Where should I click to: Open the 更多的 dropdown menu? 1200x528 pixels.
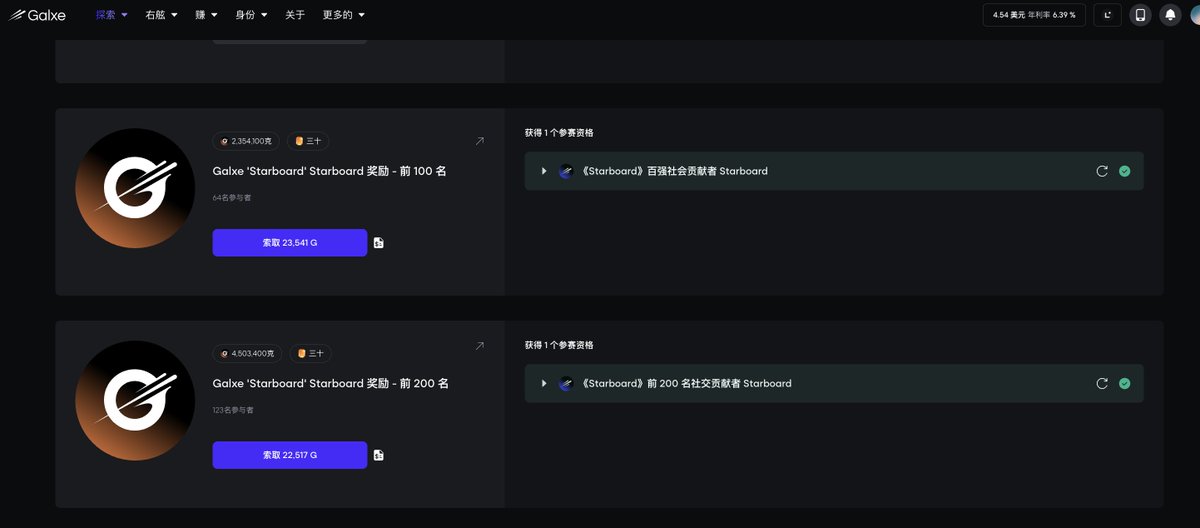point(343,15)
